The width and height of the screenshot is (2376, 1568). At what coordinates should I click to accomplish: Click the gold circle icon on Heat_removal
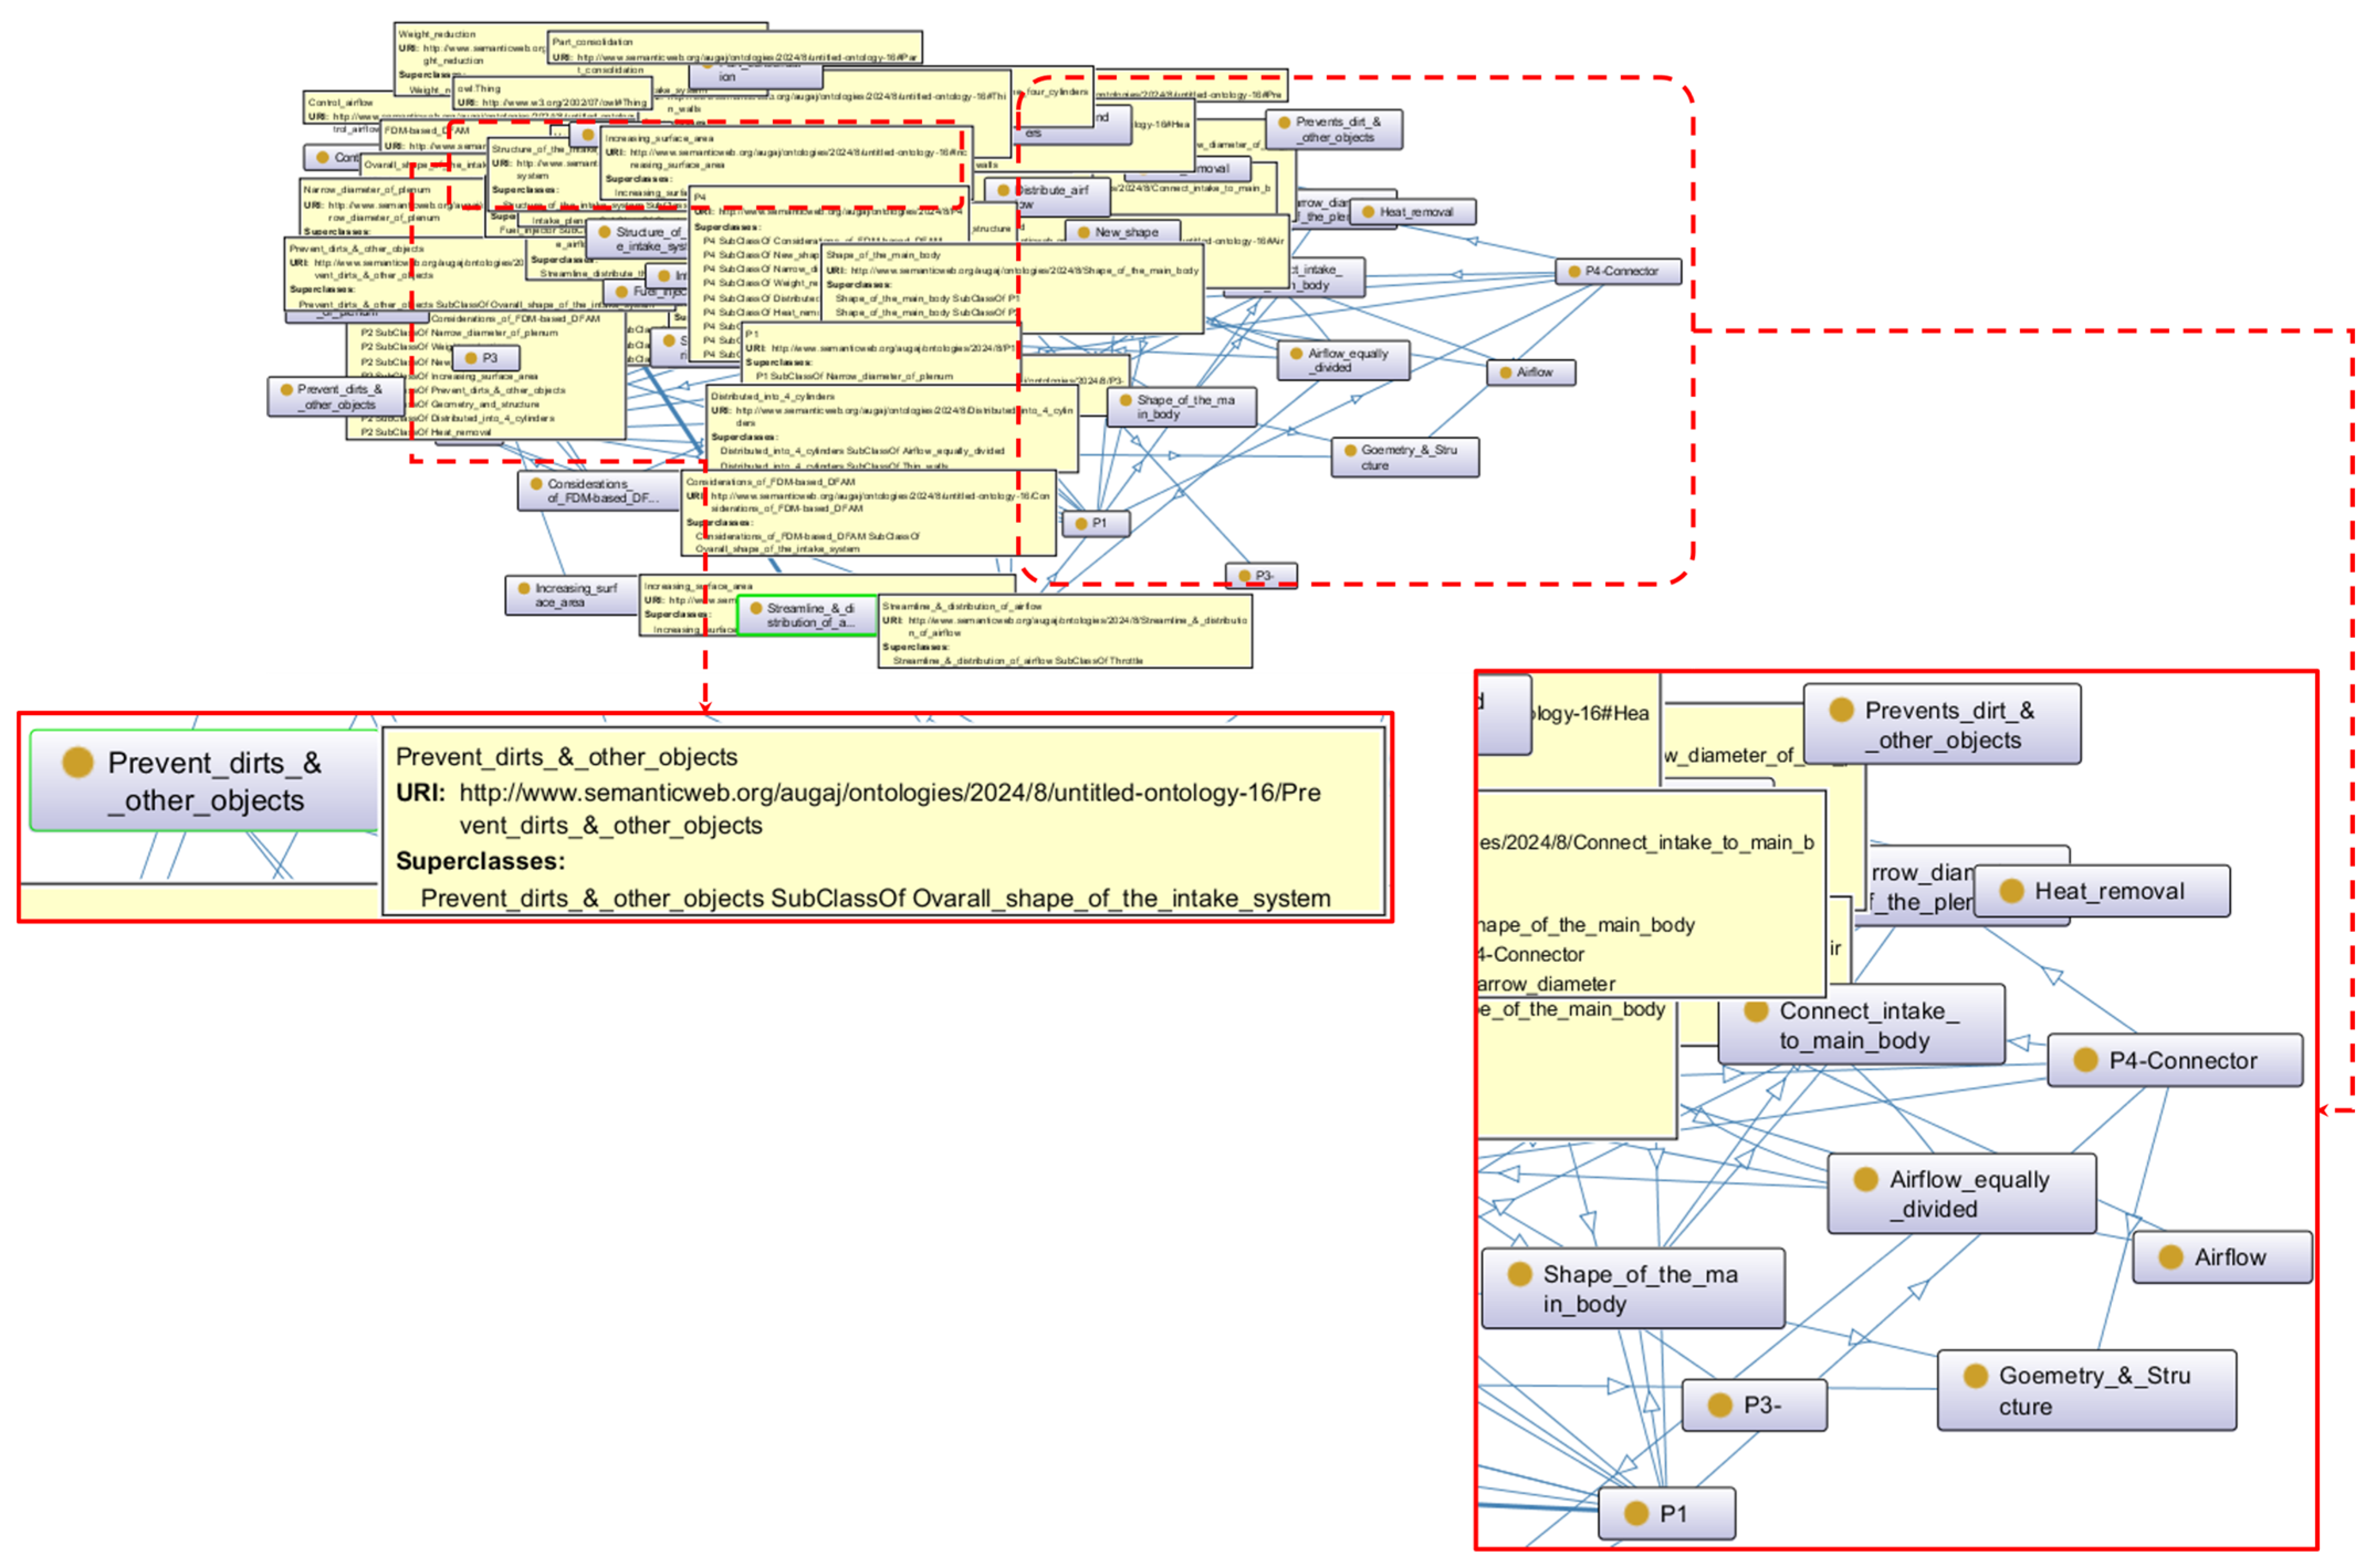tap(2012, 891)
